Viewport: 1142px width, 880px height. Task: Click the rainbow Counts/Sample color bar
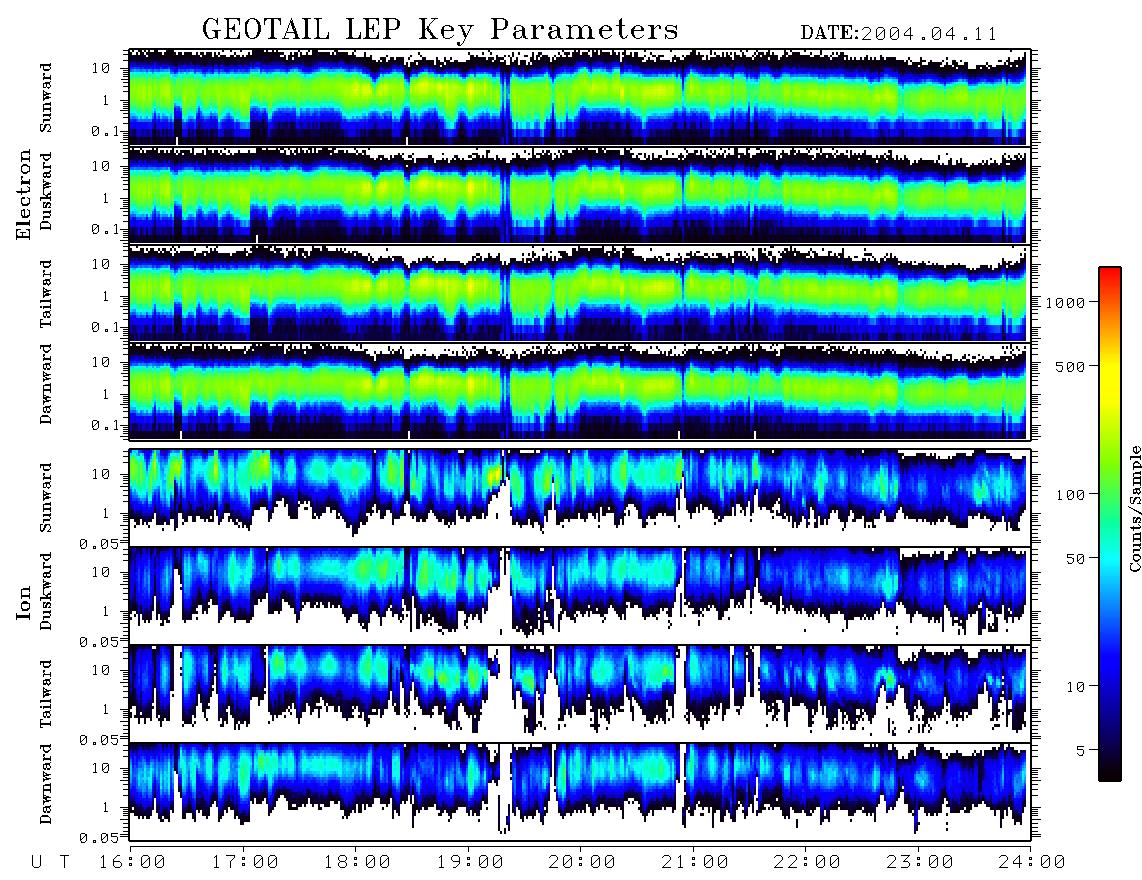click(1110, 524)
